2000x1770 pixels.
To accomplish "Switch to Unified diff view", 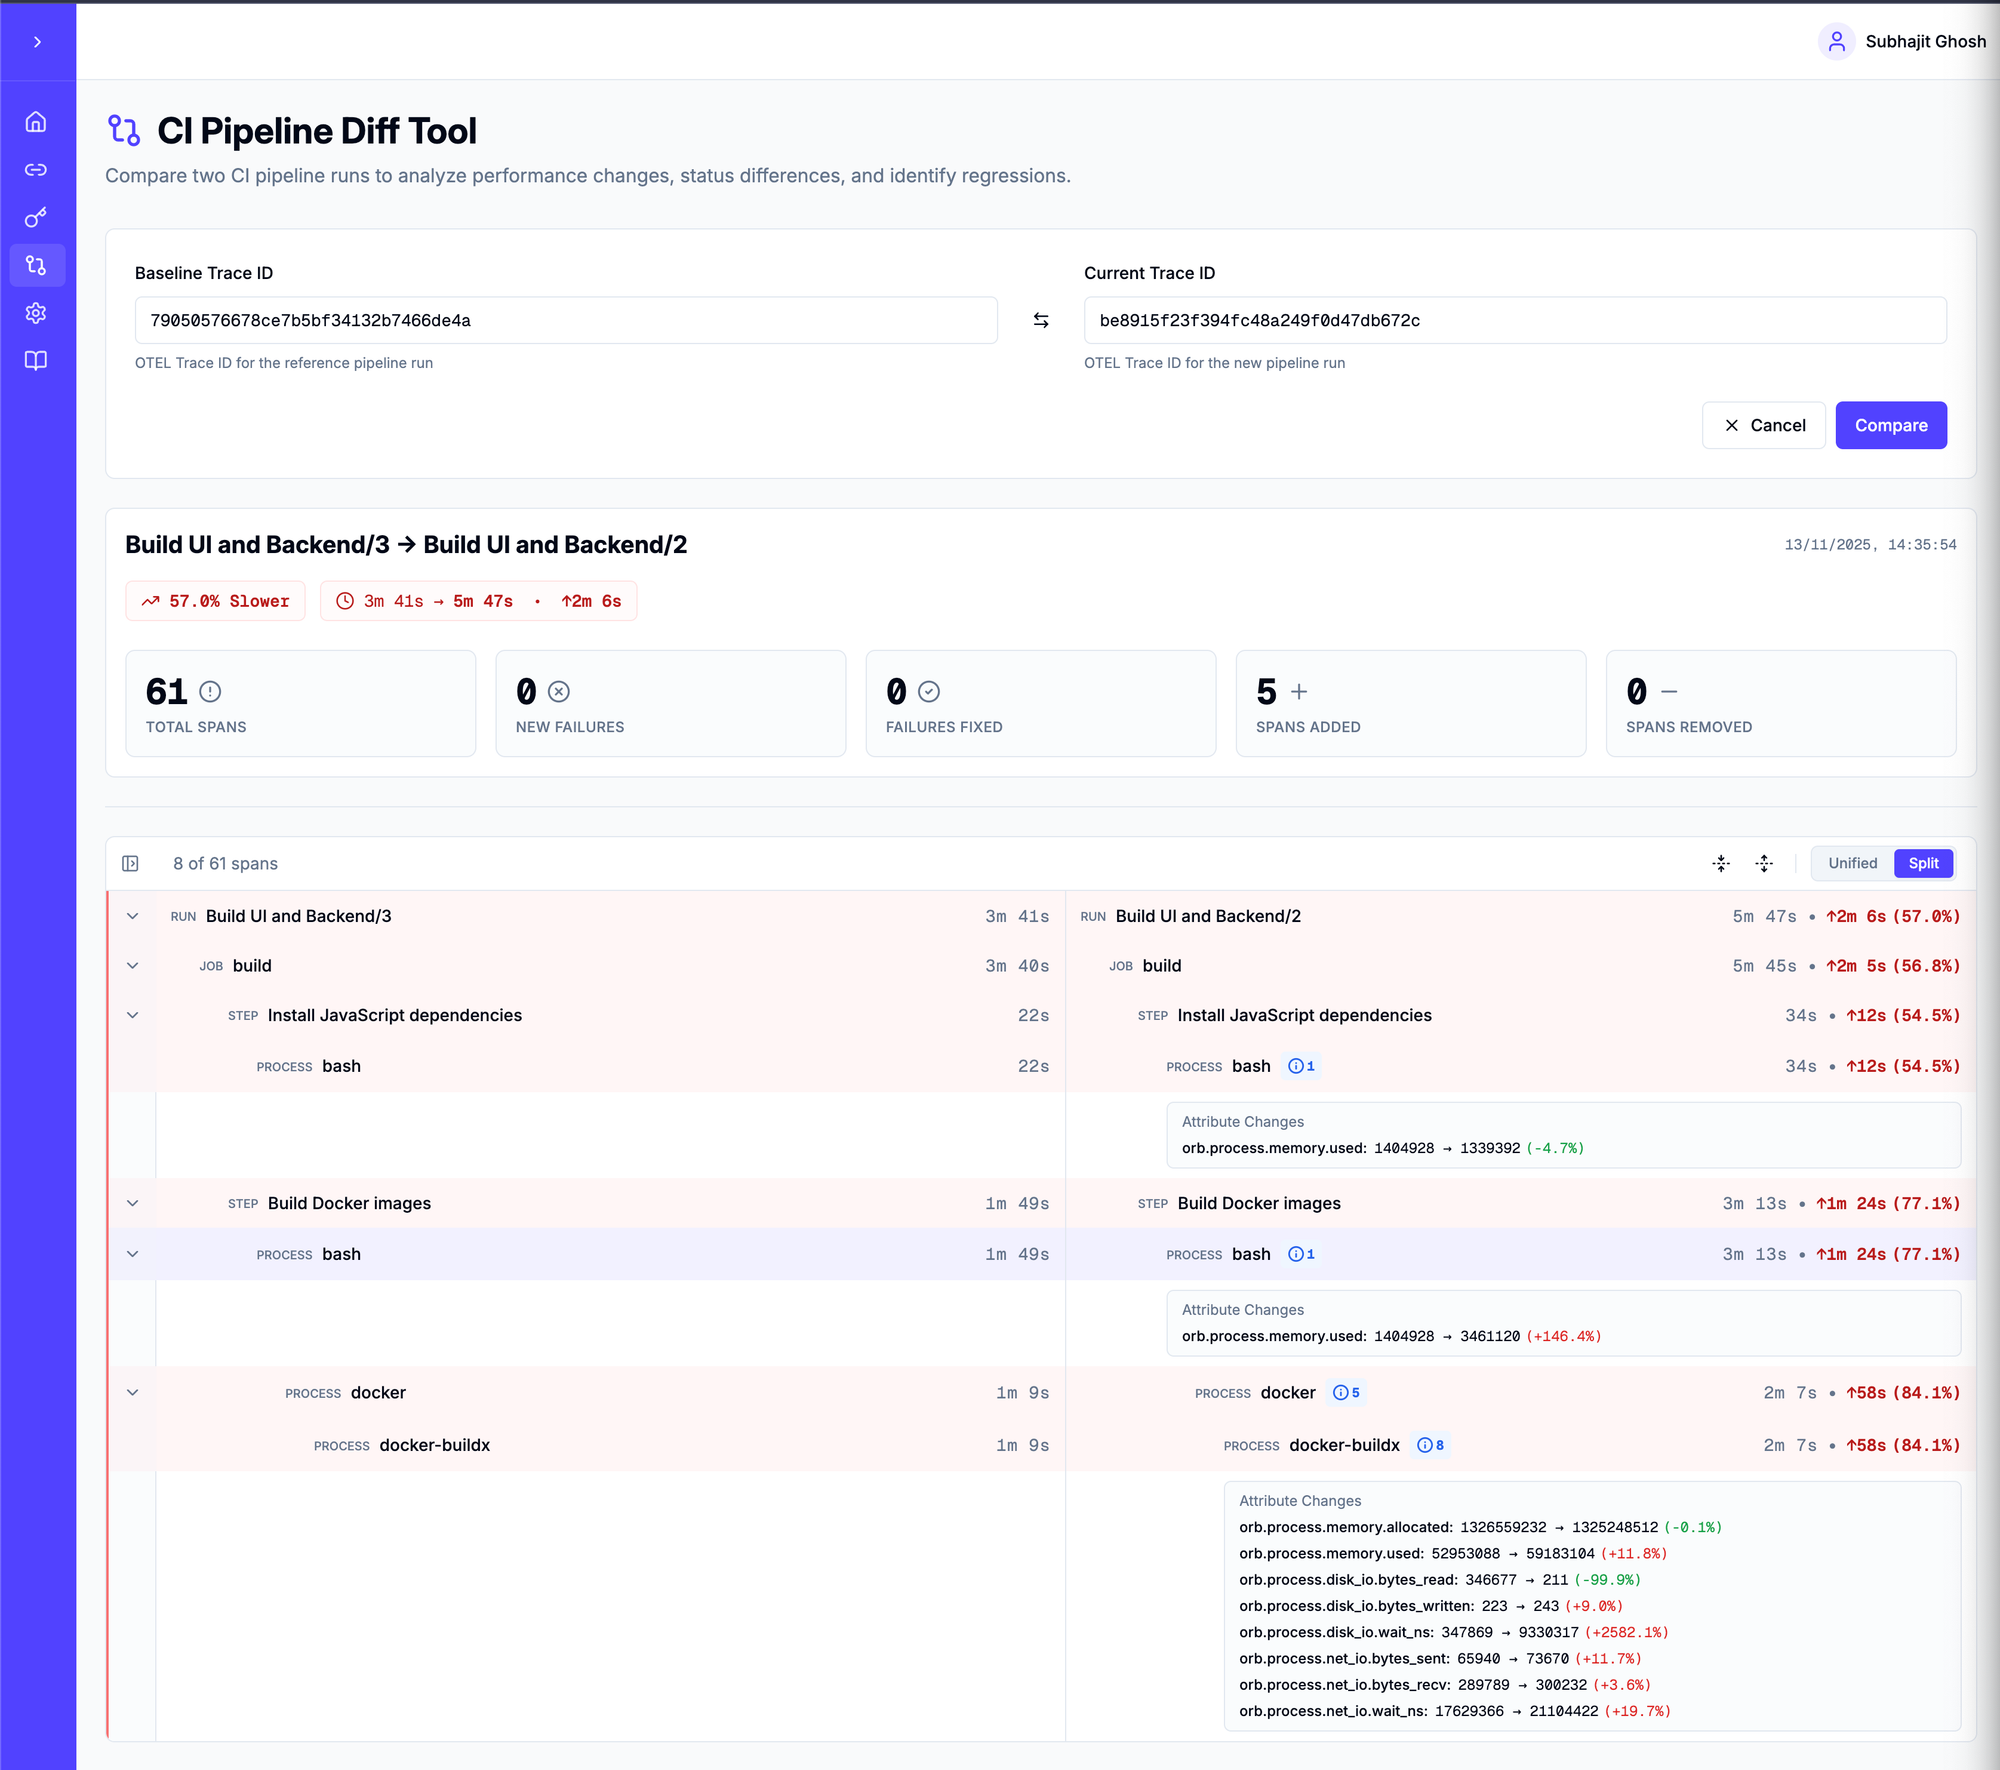I will pyautogui.click(x=1852, y=863).
